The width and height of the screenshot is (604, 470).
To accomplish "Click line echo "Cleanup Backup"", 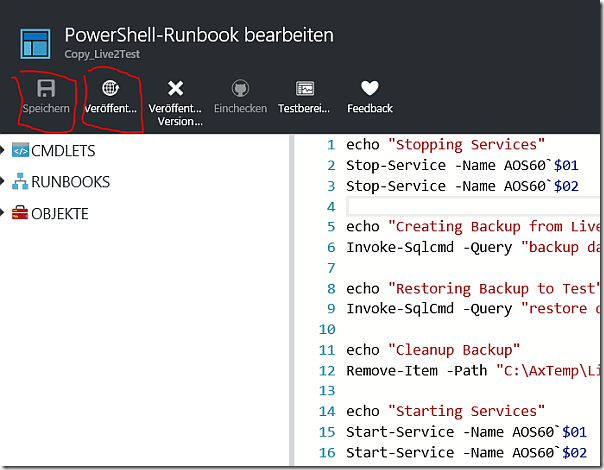I will click(x=433, y=350).
